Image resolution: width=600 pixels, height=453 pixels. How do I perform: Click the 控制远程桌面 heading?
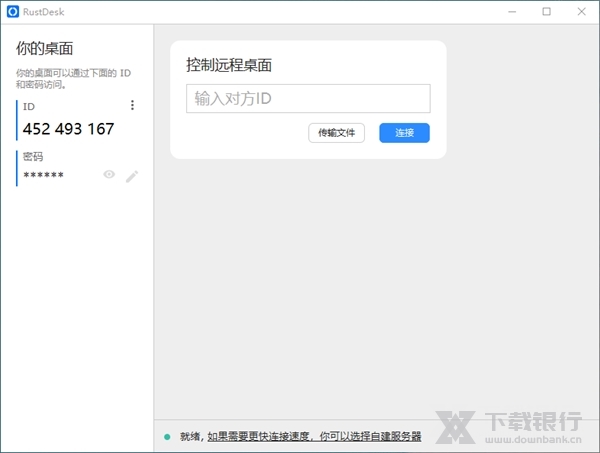tap(229, 65)
